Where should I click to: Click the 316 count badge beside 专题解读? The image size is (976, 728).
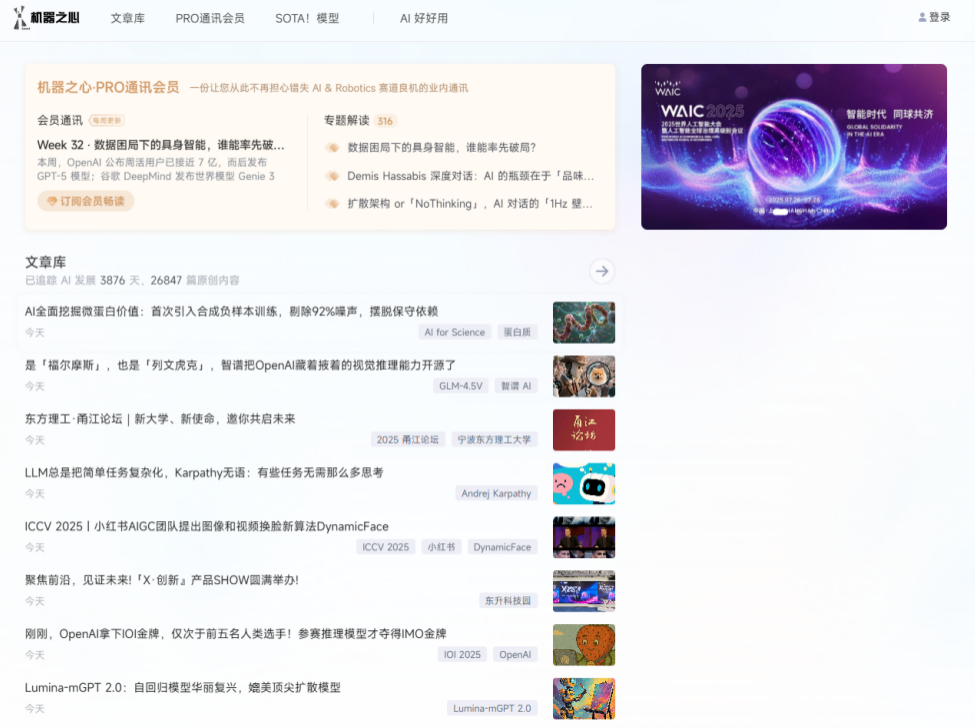pyautogui.click(x=385, y=121)
